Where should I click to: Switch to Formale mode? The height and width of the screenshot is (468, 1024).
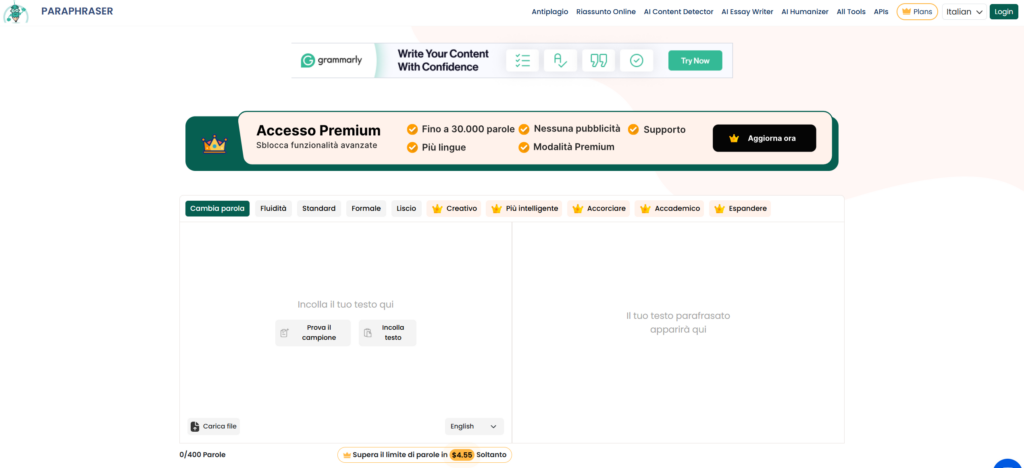366,209
